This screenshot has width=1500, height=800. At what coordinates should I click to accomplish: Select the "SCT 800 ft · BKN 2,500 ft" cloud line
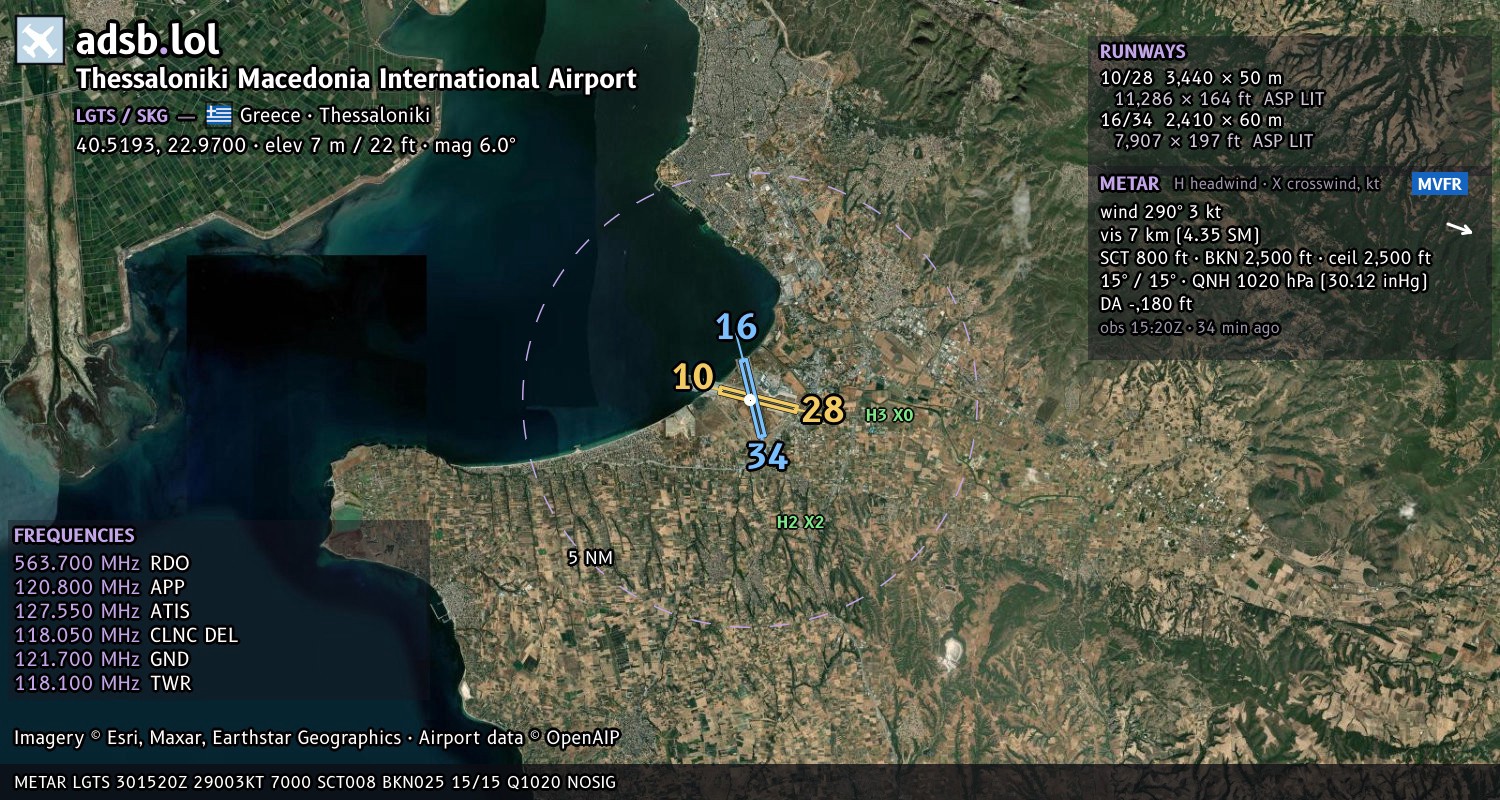pos(1265,258)
